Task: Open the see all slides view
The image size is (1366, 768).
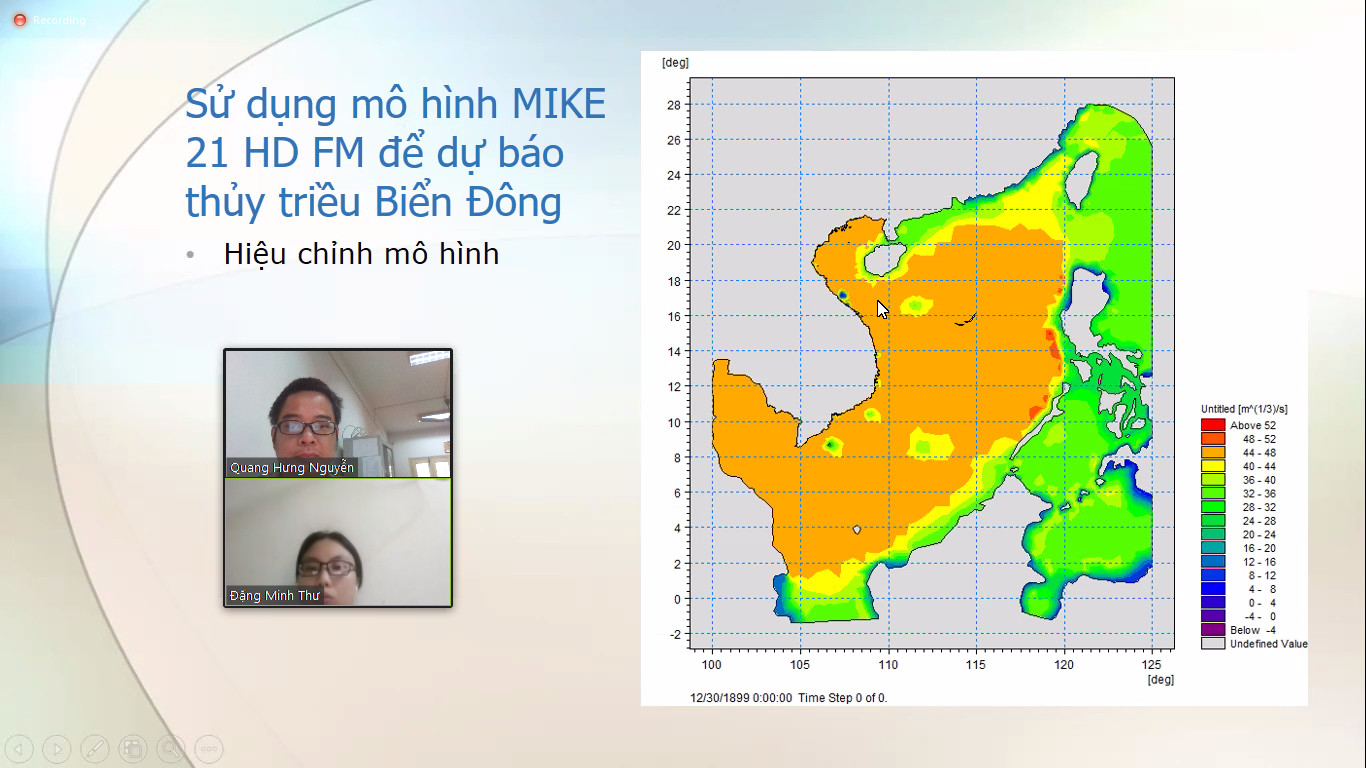Action: click(x=133, y=748)
